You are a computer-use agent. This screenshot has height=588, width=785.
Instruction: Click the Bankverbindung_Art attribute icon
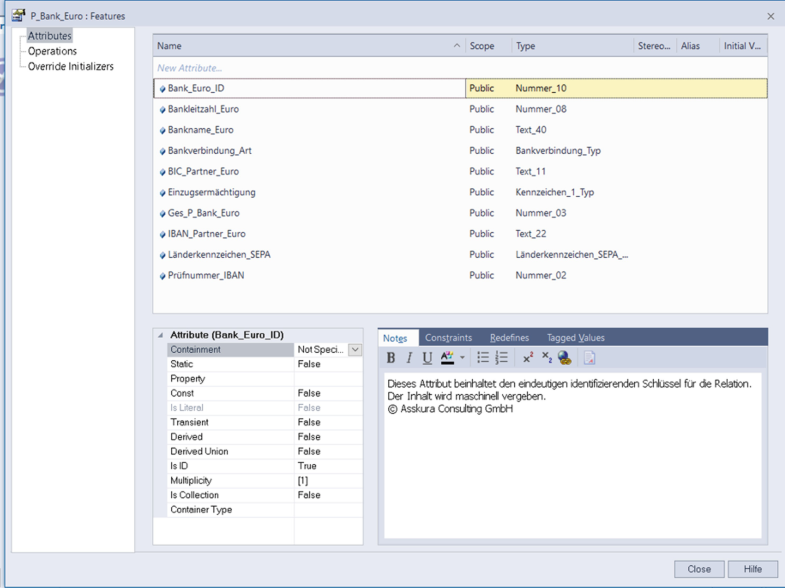click(162, 151)
